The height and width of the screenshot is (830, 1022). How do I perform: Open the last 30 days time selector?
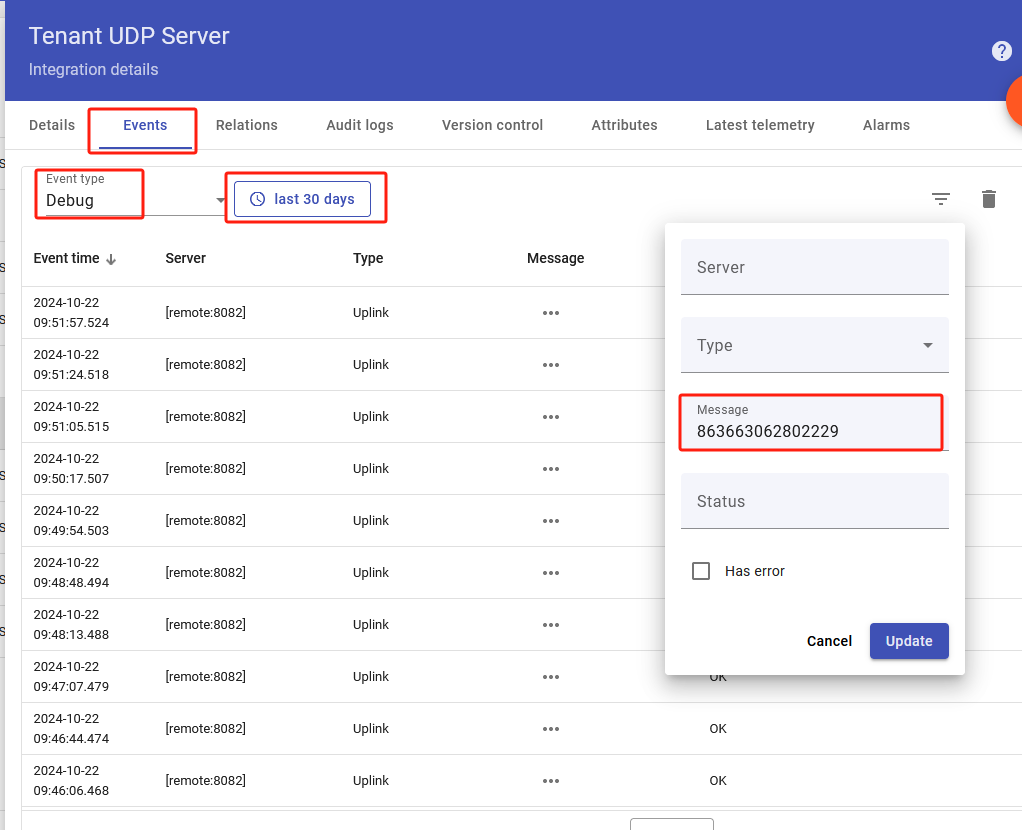pos(302,199)
